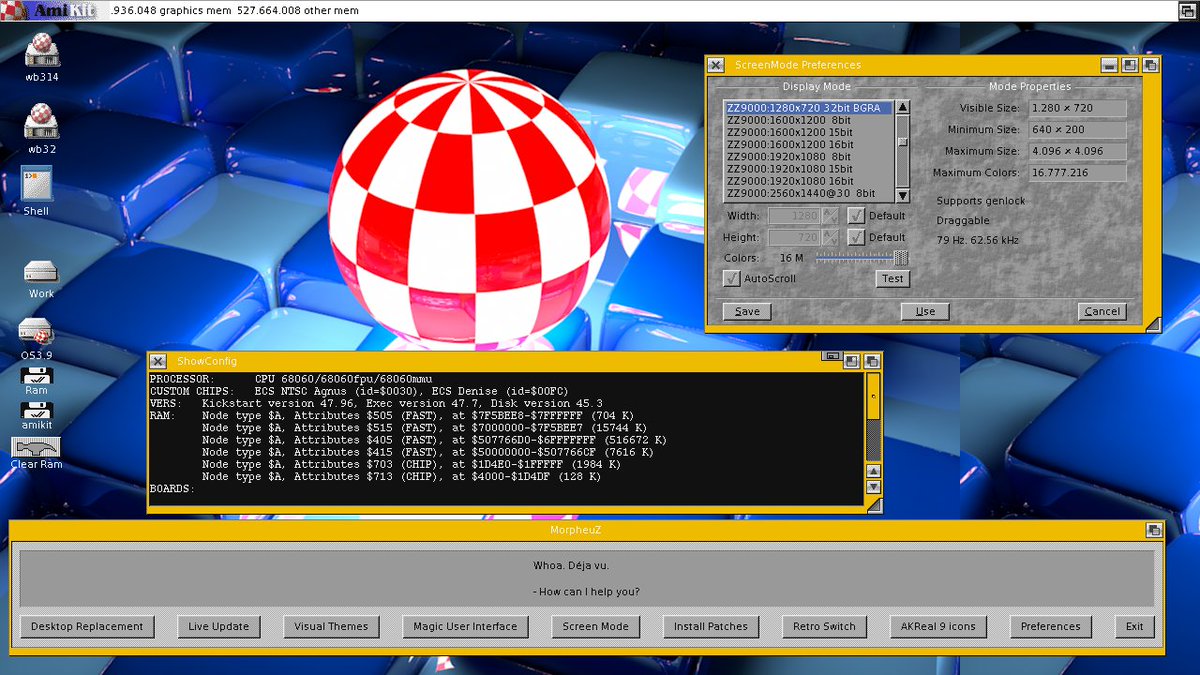Click the Clear Ram desktop icon
Image resolution: width=1200 pixels, height=675 pixels.
coord(36,447)
